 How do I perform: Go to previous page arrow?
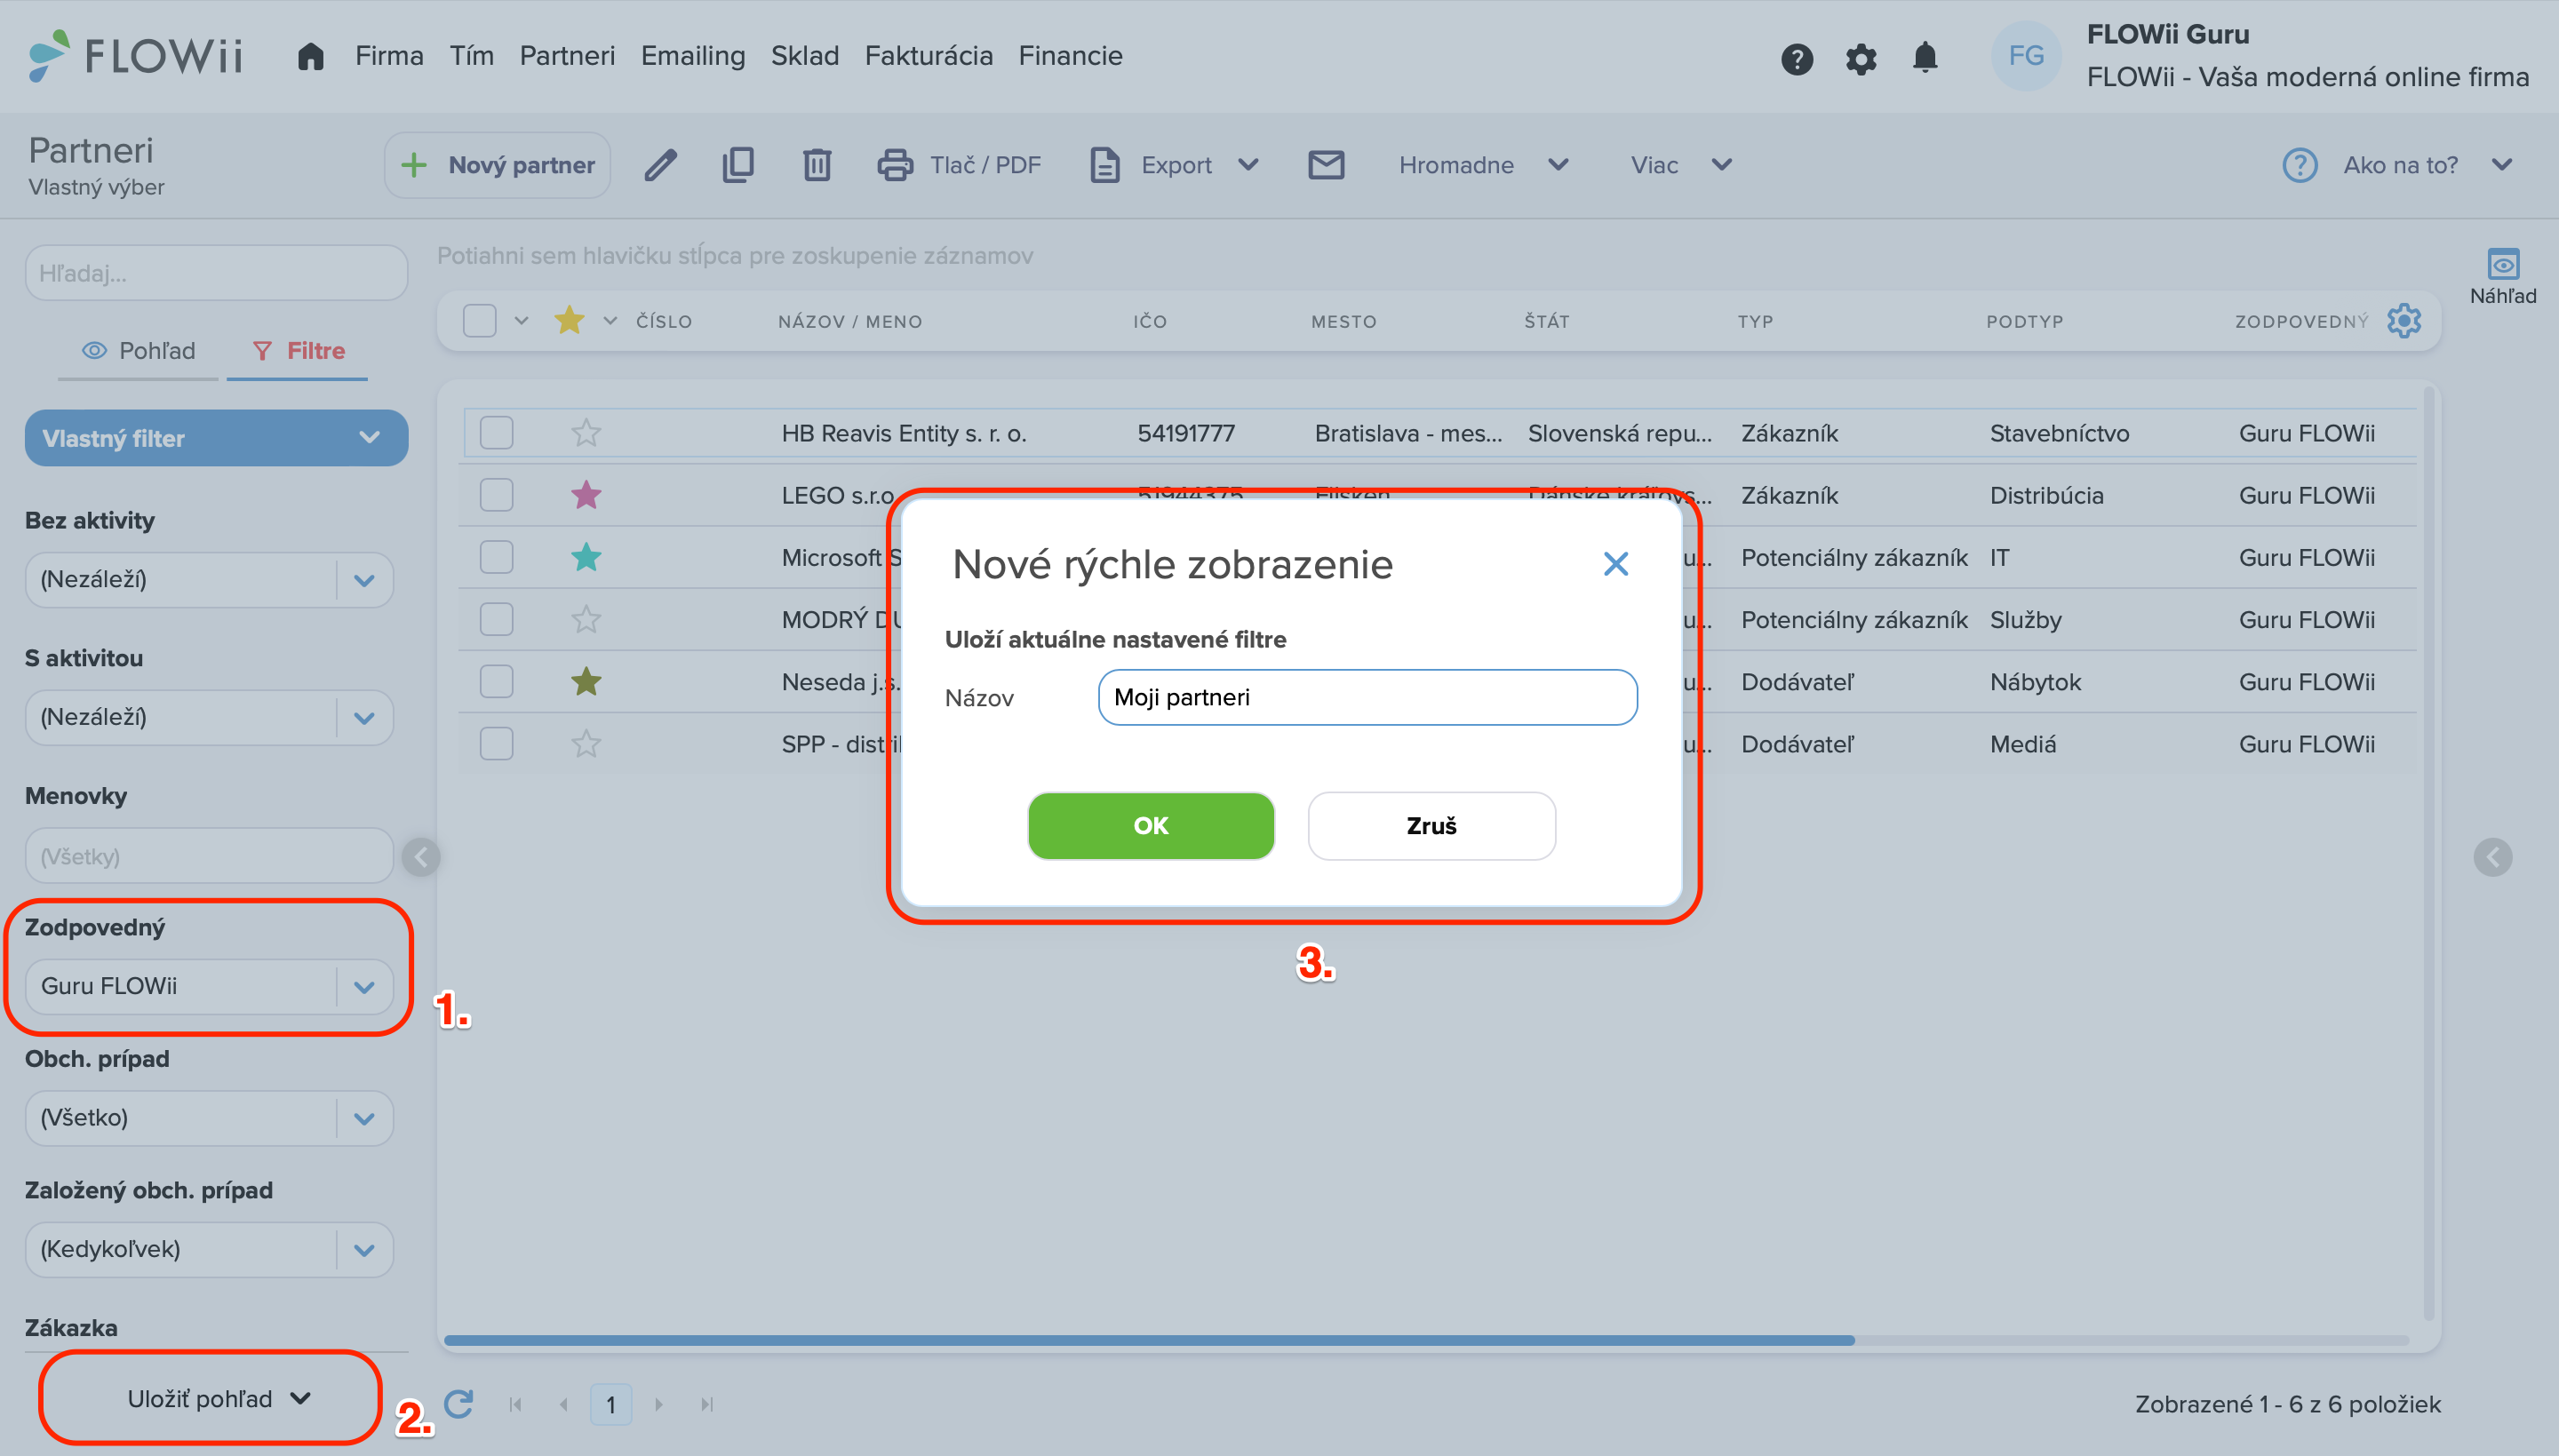[x=564, y=1404]
